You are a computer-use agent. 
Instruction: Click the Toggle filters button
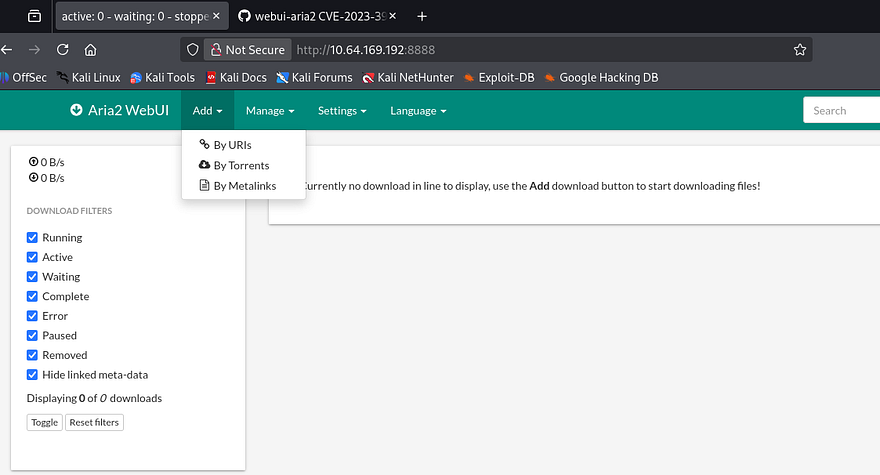pos(44,422)
